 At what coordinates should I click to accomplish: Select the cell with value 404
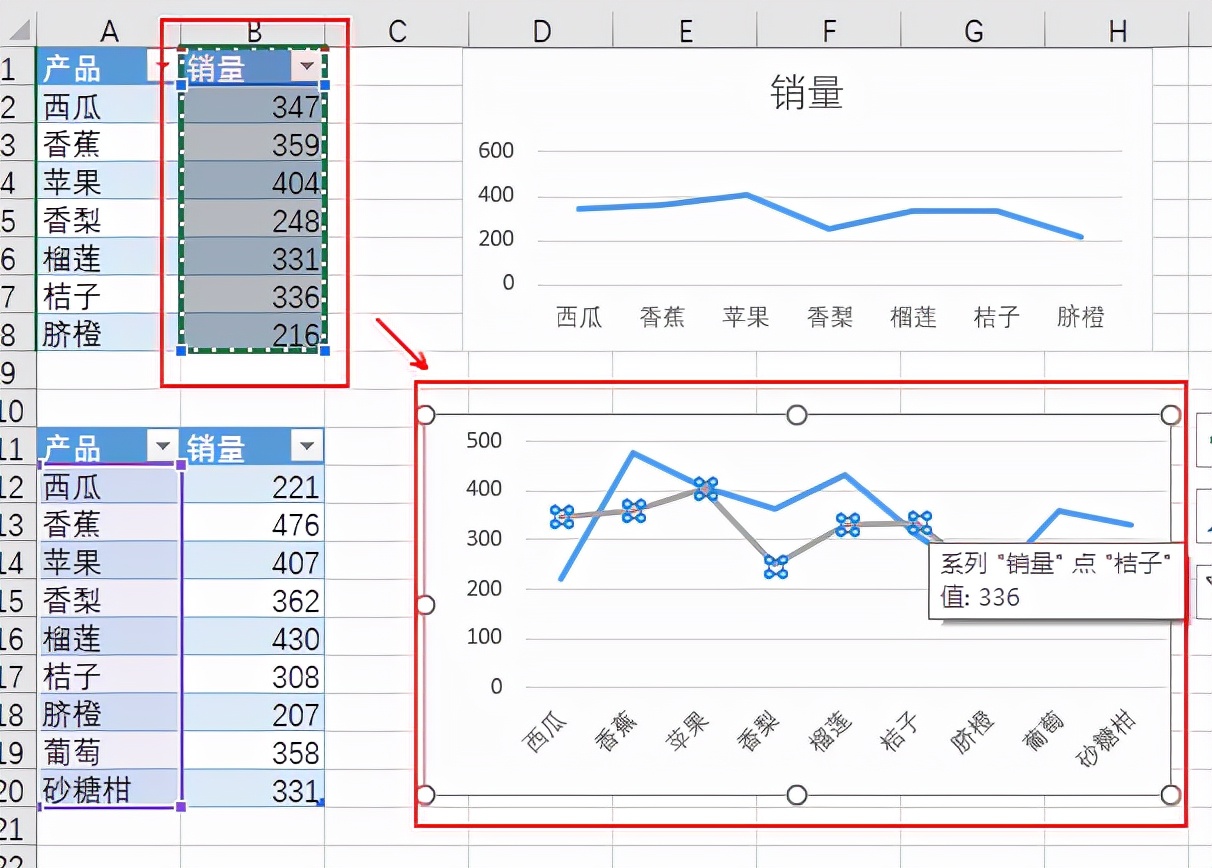click(x=253, y=181)
